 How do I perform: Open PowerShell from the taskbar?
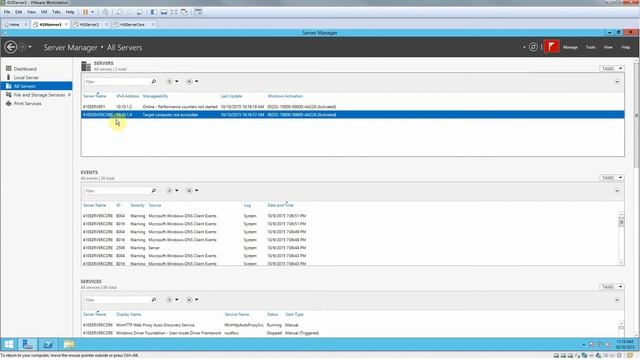48,344
